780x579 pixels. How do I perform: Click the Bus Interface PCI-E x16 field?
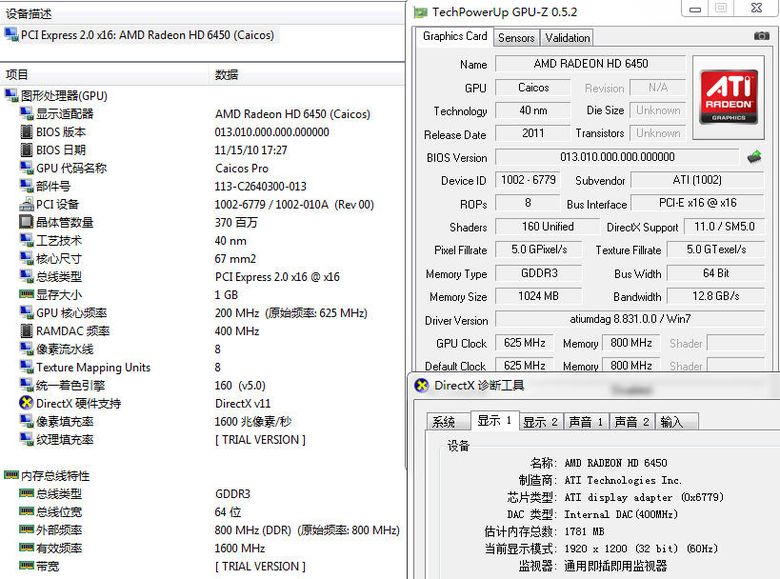pyautogui.click(x=697, y=203)
